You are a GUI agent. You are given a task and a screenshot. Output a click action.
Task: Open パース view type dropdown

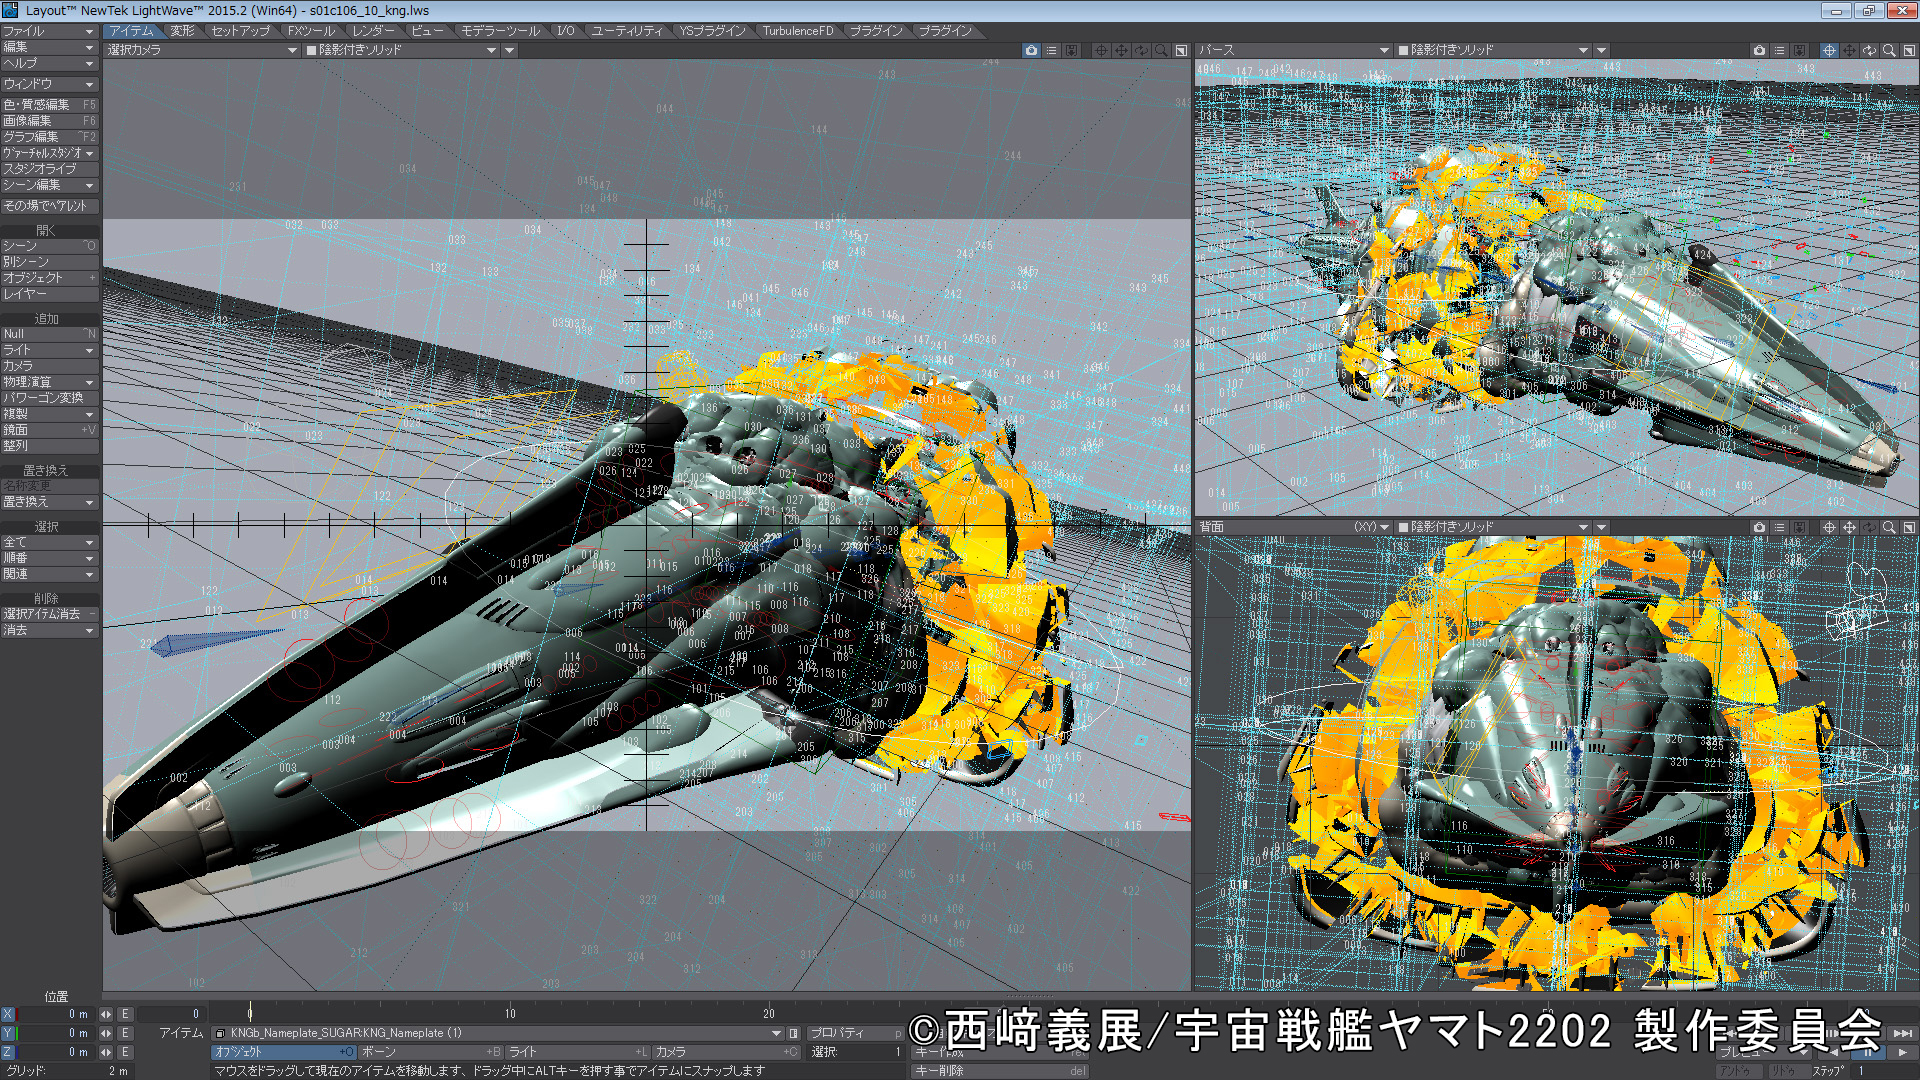tap(1294, 50)
